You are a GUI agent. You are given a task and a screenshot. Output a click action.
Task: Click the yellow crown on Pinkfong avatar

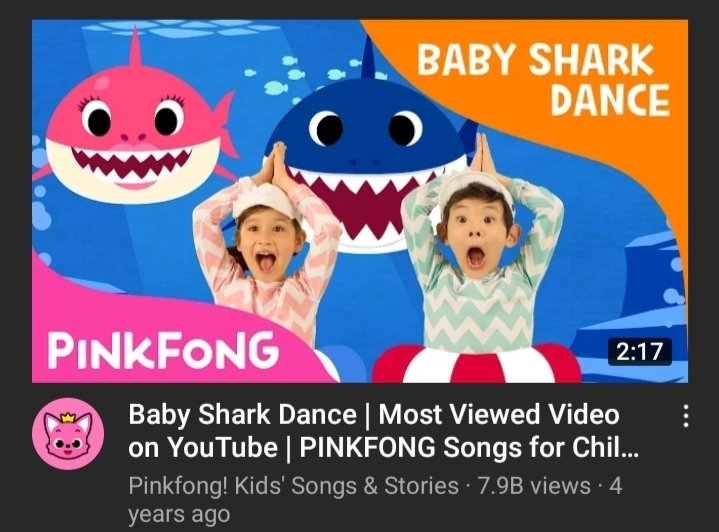click(x=67, y=418)
